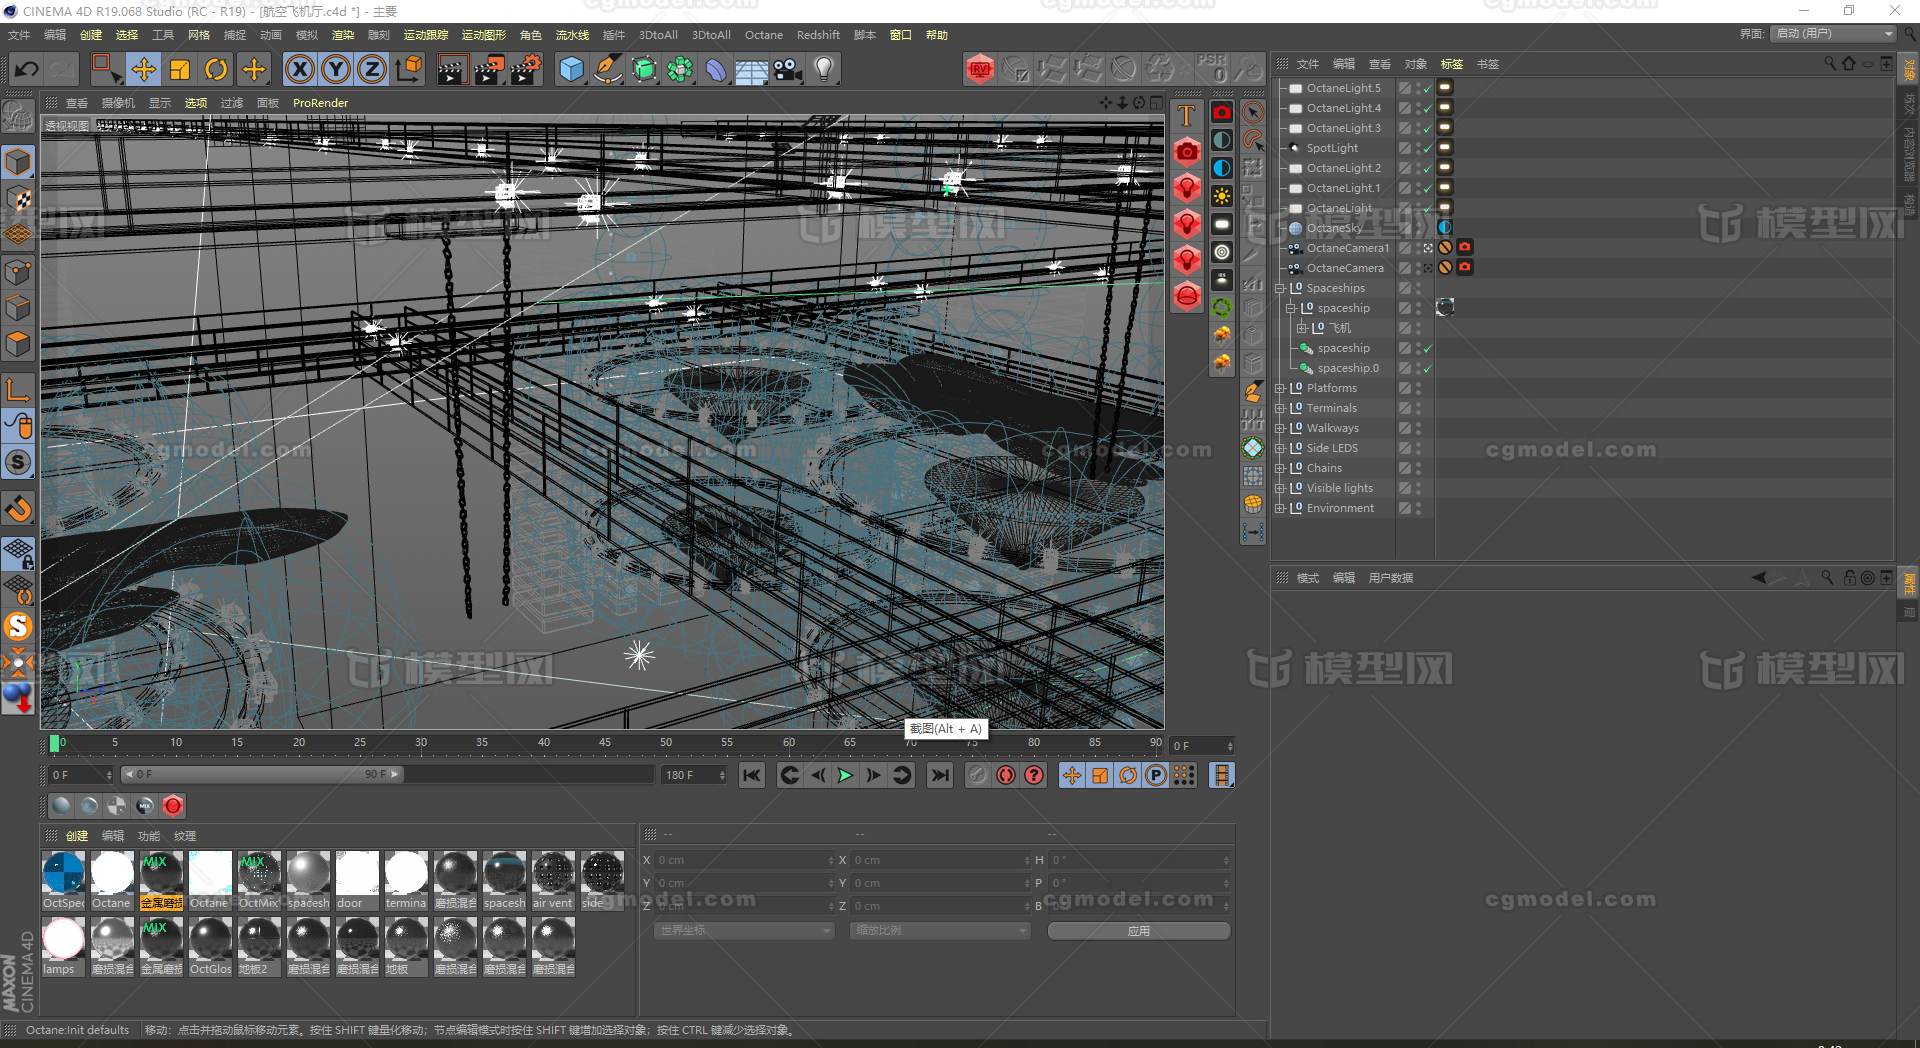Select the Rotate tool
The width and height of the screenshot is (1920, 1048).
pyautogui.click(x=216, y=69)
